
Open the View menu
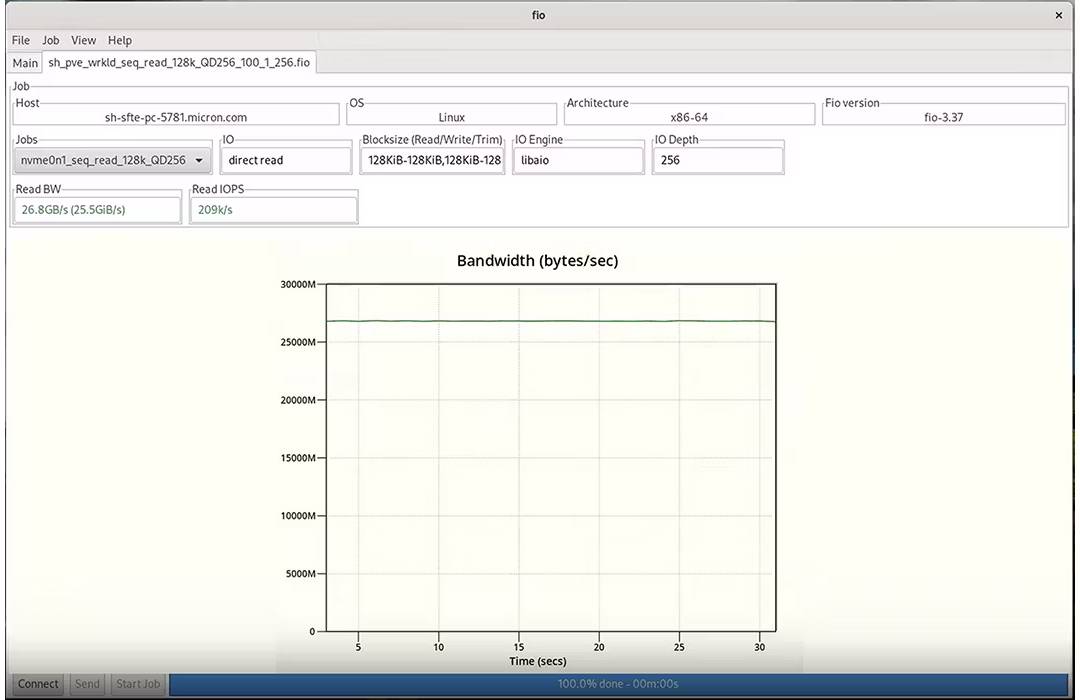tap(83, 40)
